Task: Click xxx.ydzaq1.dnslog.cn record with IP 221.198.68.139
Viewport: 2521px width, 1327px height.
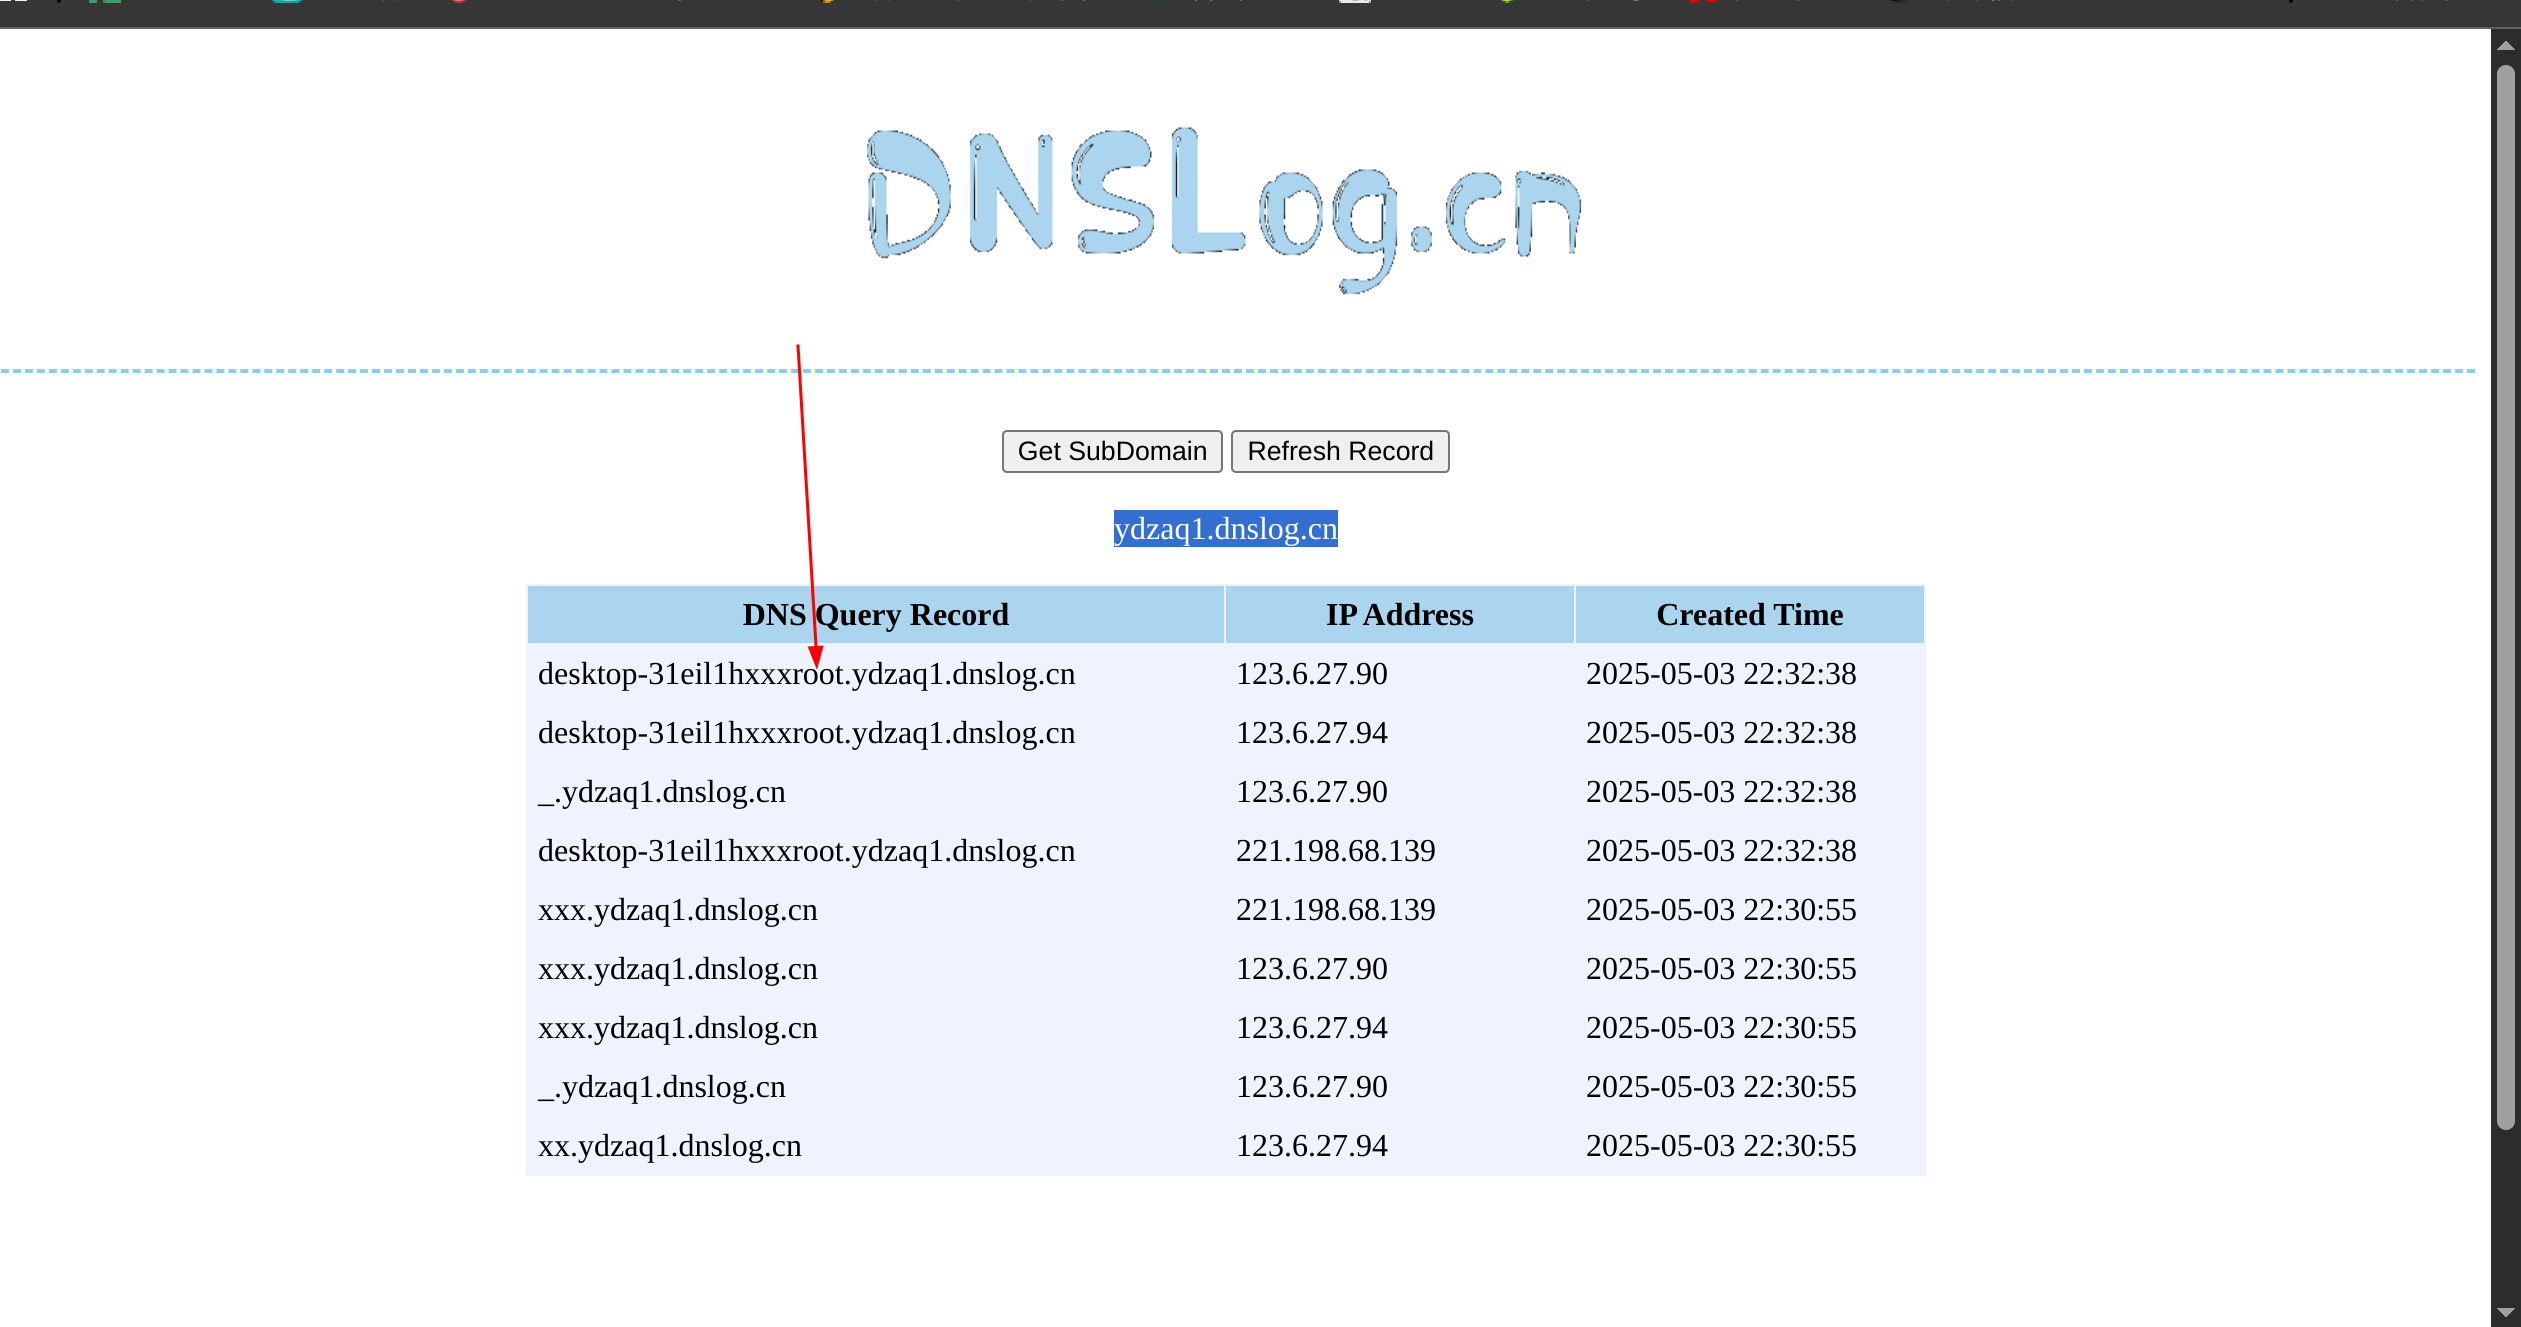Action: [677, 910]
